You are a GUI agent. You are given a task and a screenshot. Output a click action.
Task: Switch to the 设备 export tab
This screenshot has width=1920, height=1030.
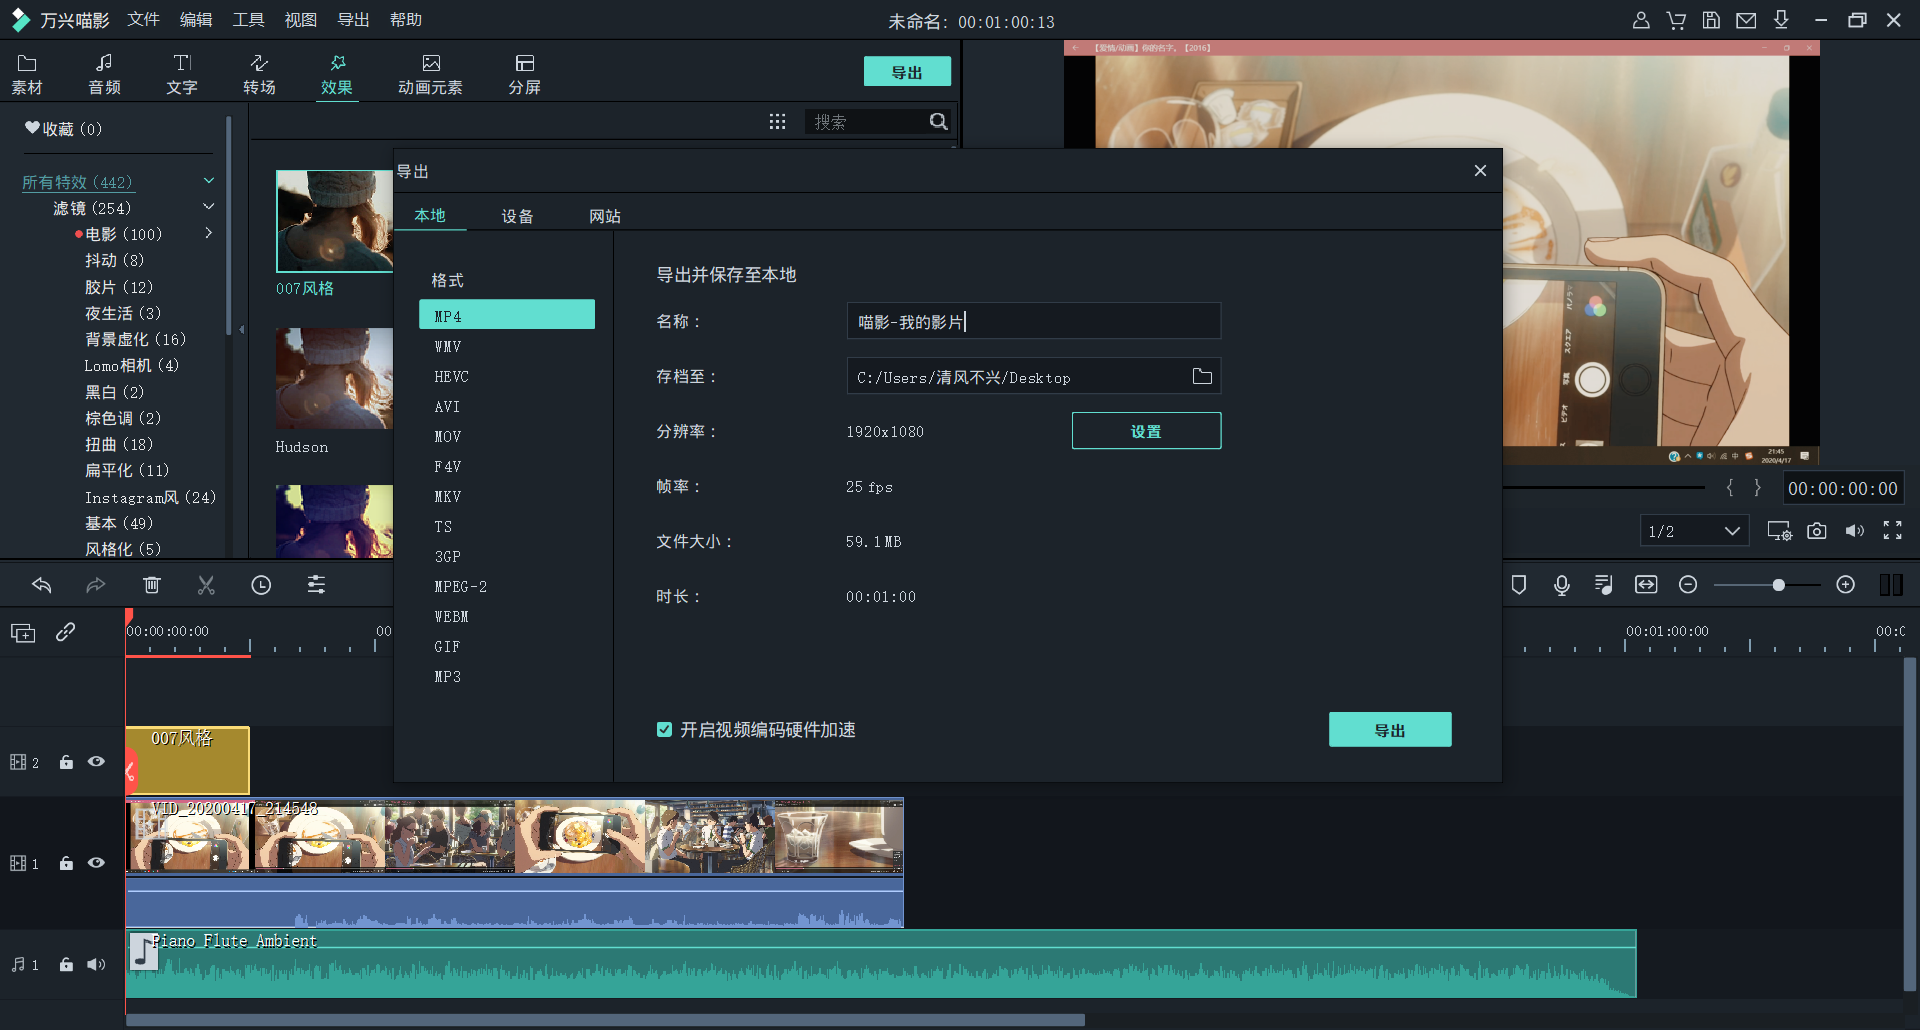[517, 216]
